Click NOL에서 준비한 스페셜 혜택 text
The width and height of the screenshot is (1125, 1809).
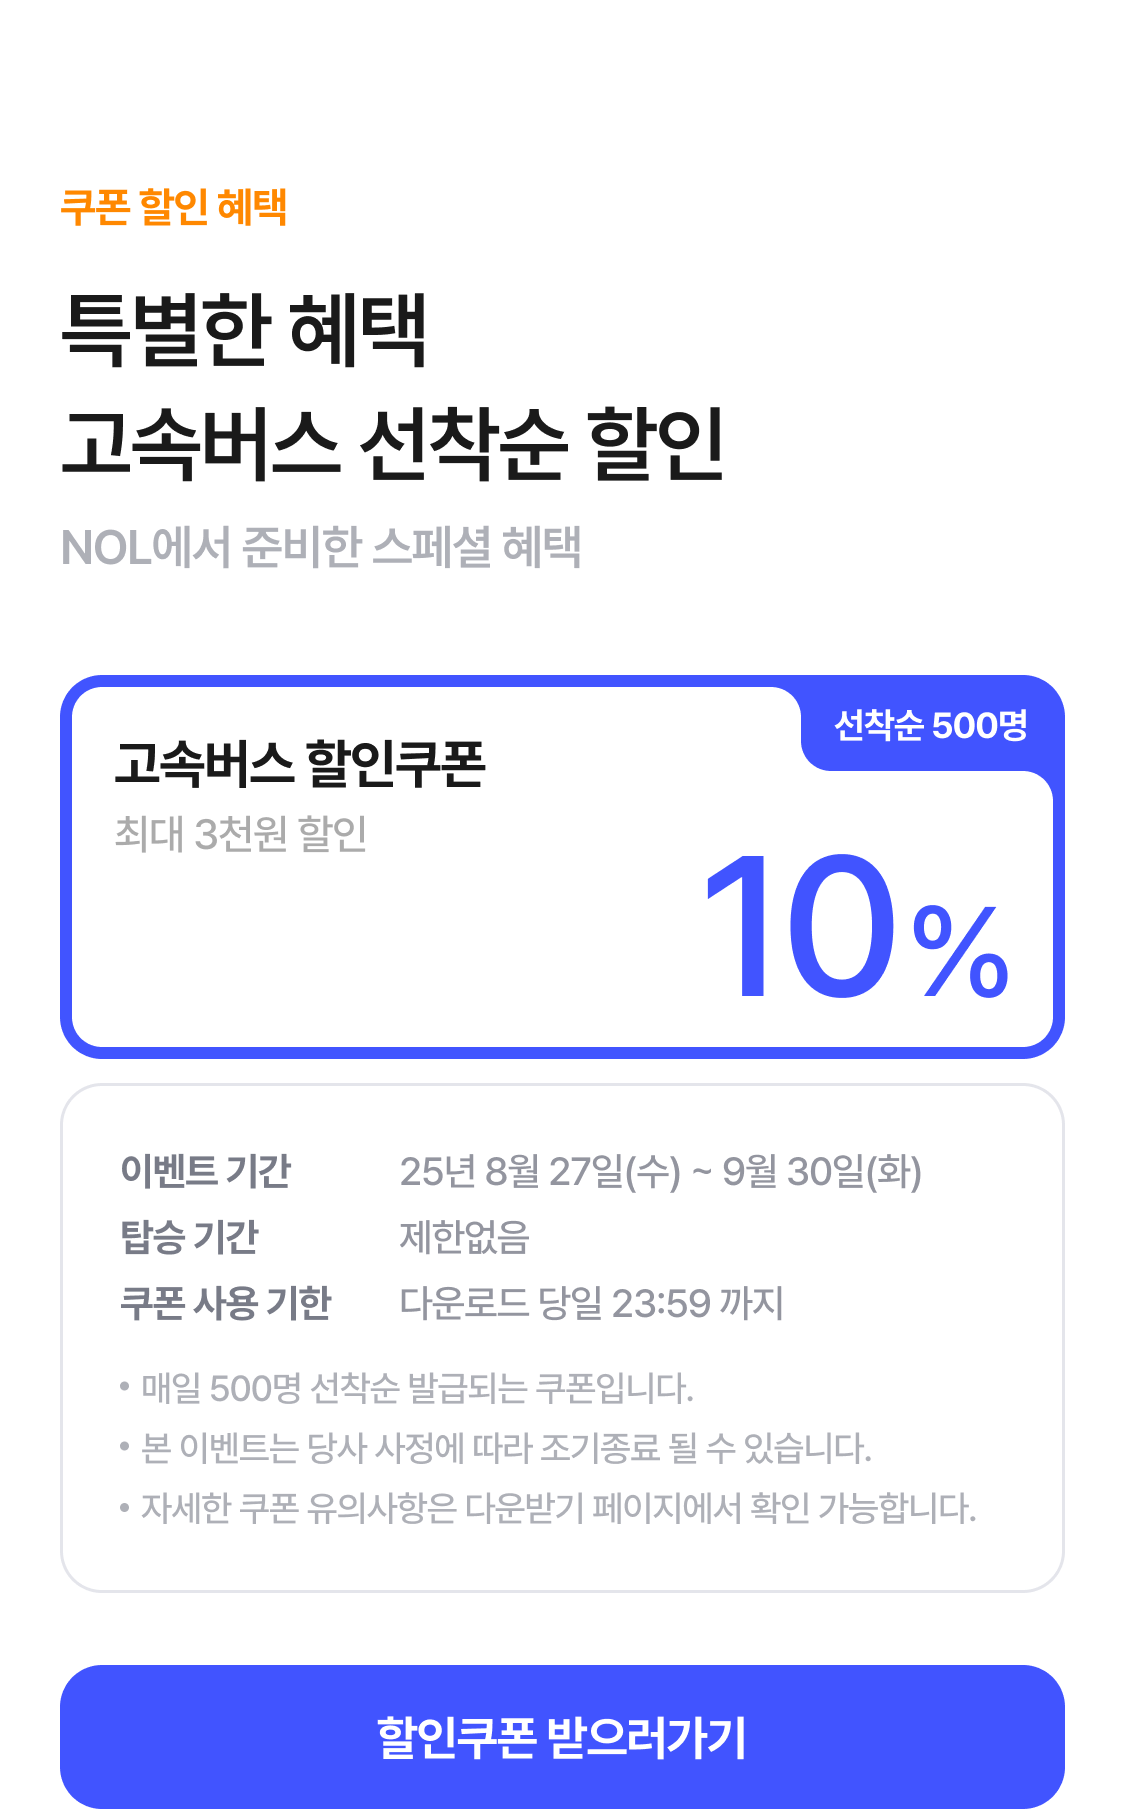(x=321, y=547)
